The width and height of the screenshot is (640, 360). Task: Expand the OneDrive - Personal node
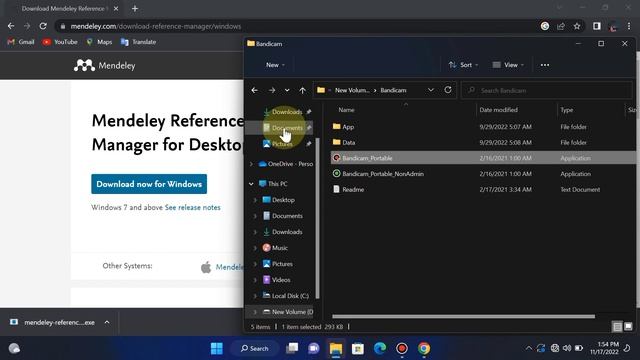pyautogui.click(x=251, y=164)
